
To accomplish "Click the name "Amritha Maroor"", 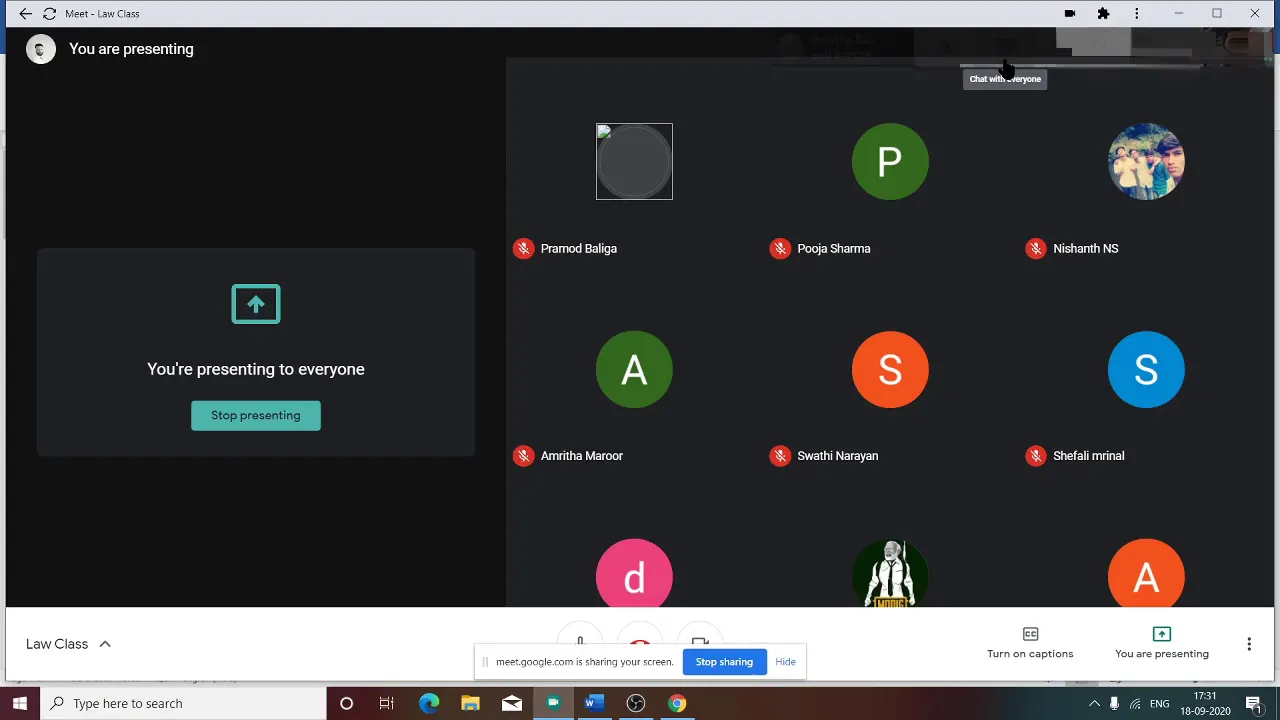I will (x=582, y=456).
